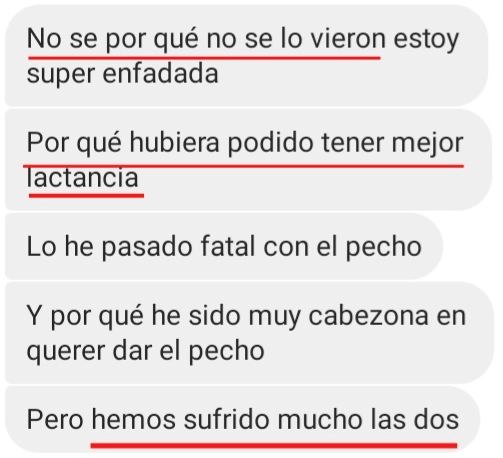Click the red underline under 'Por qué hubiera podido'
503x458 pixels.
point(243,165)
